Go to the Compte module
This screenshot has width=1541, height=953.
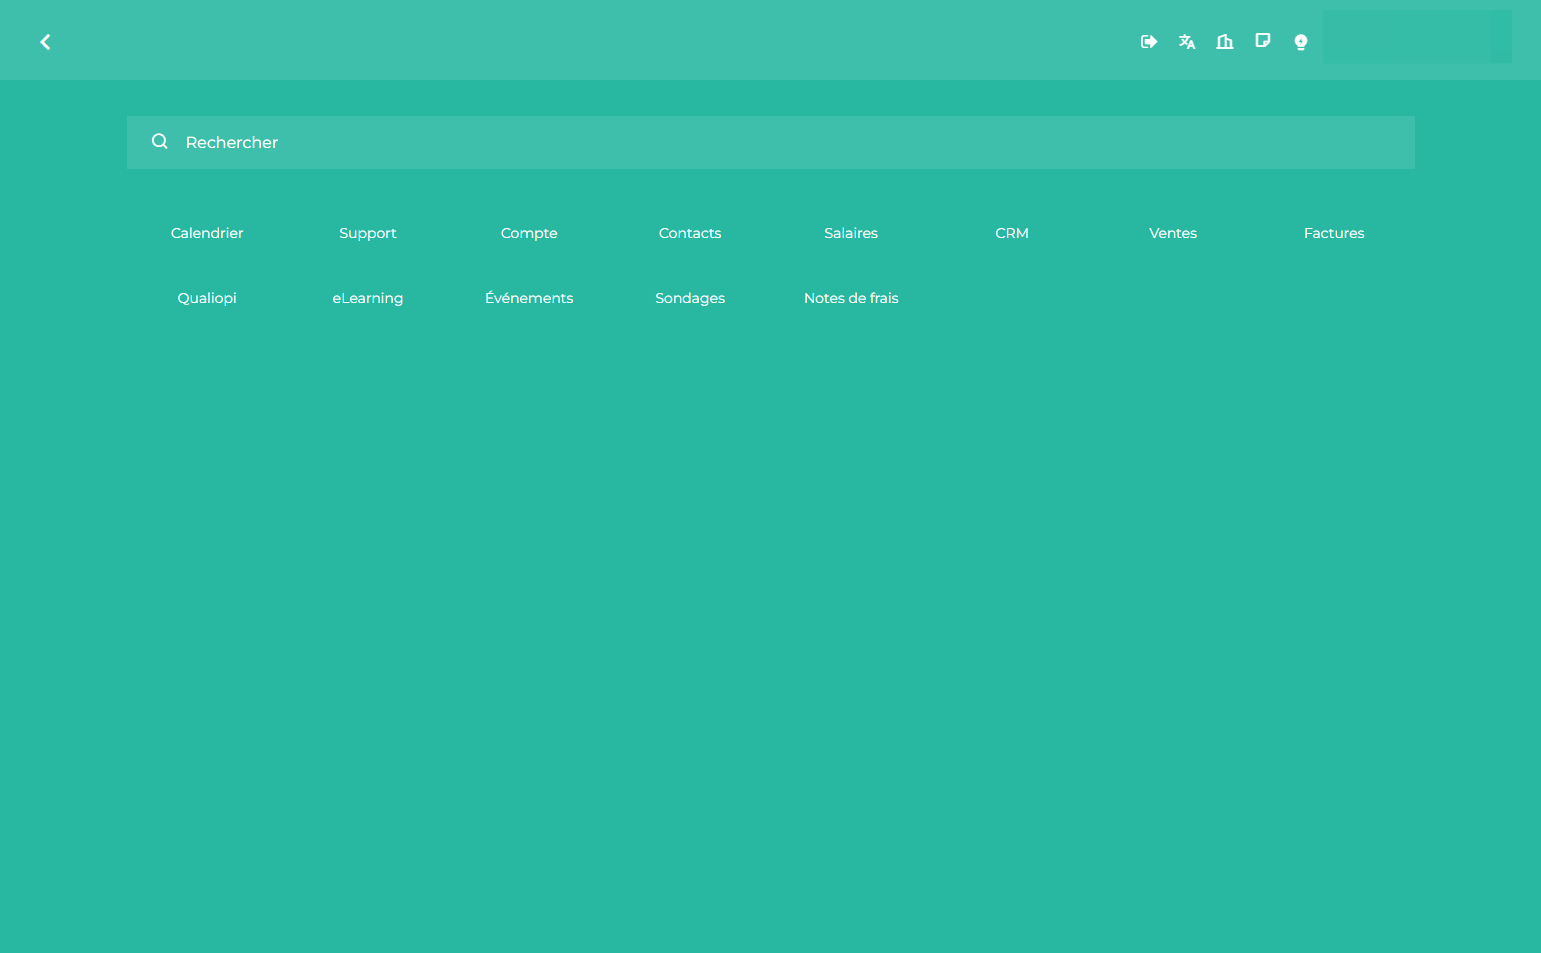point(529,233)
